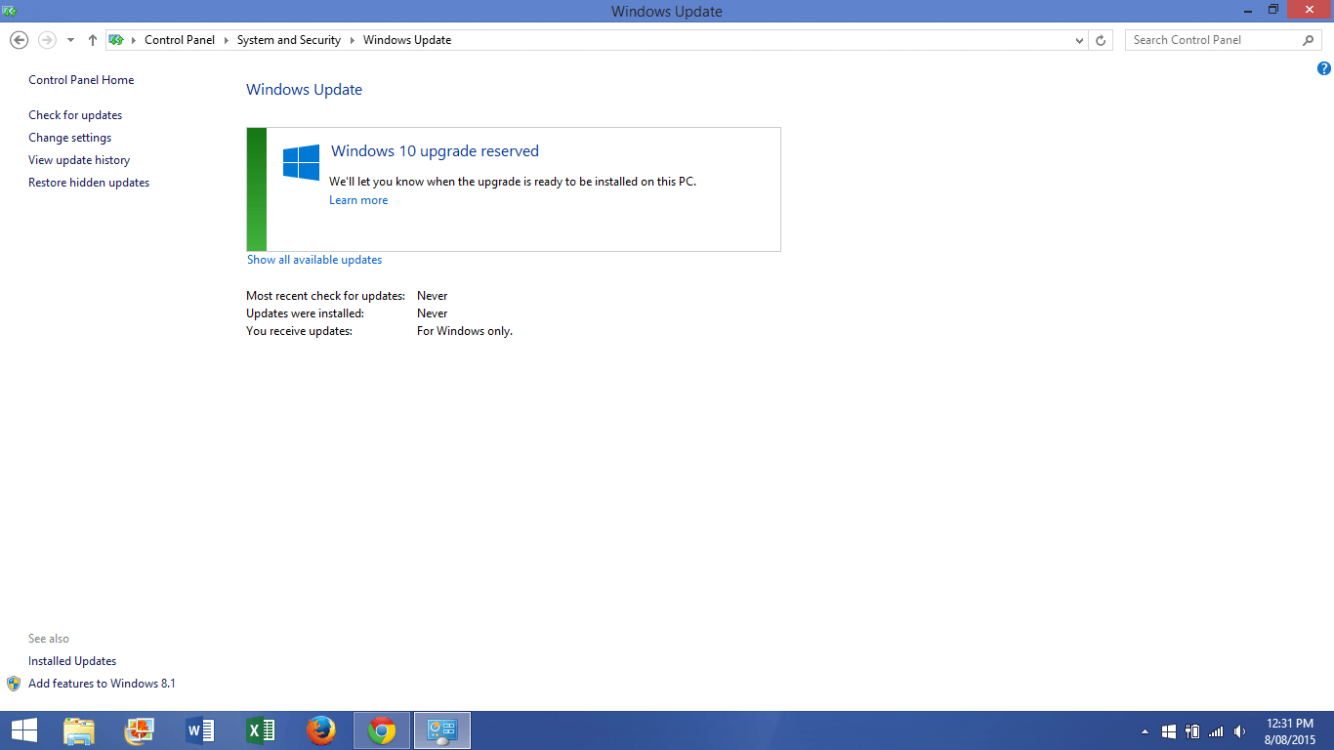Image resolution: width=1334 pixels, height=750 pixels.
Task: Open View update history
Action: [79, 160]
